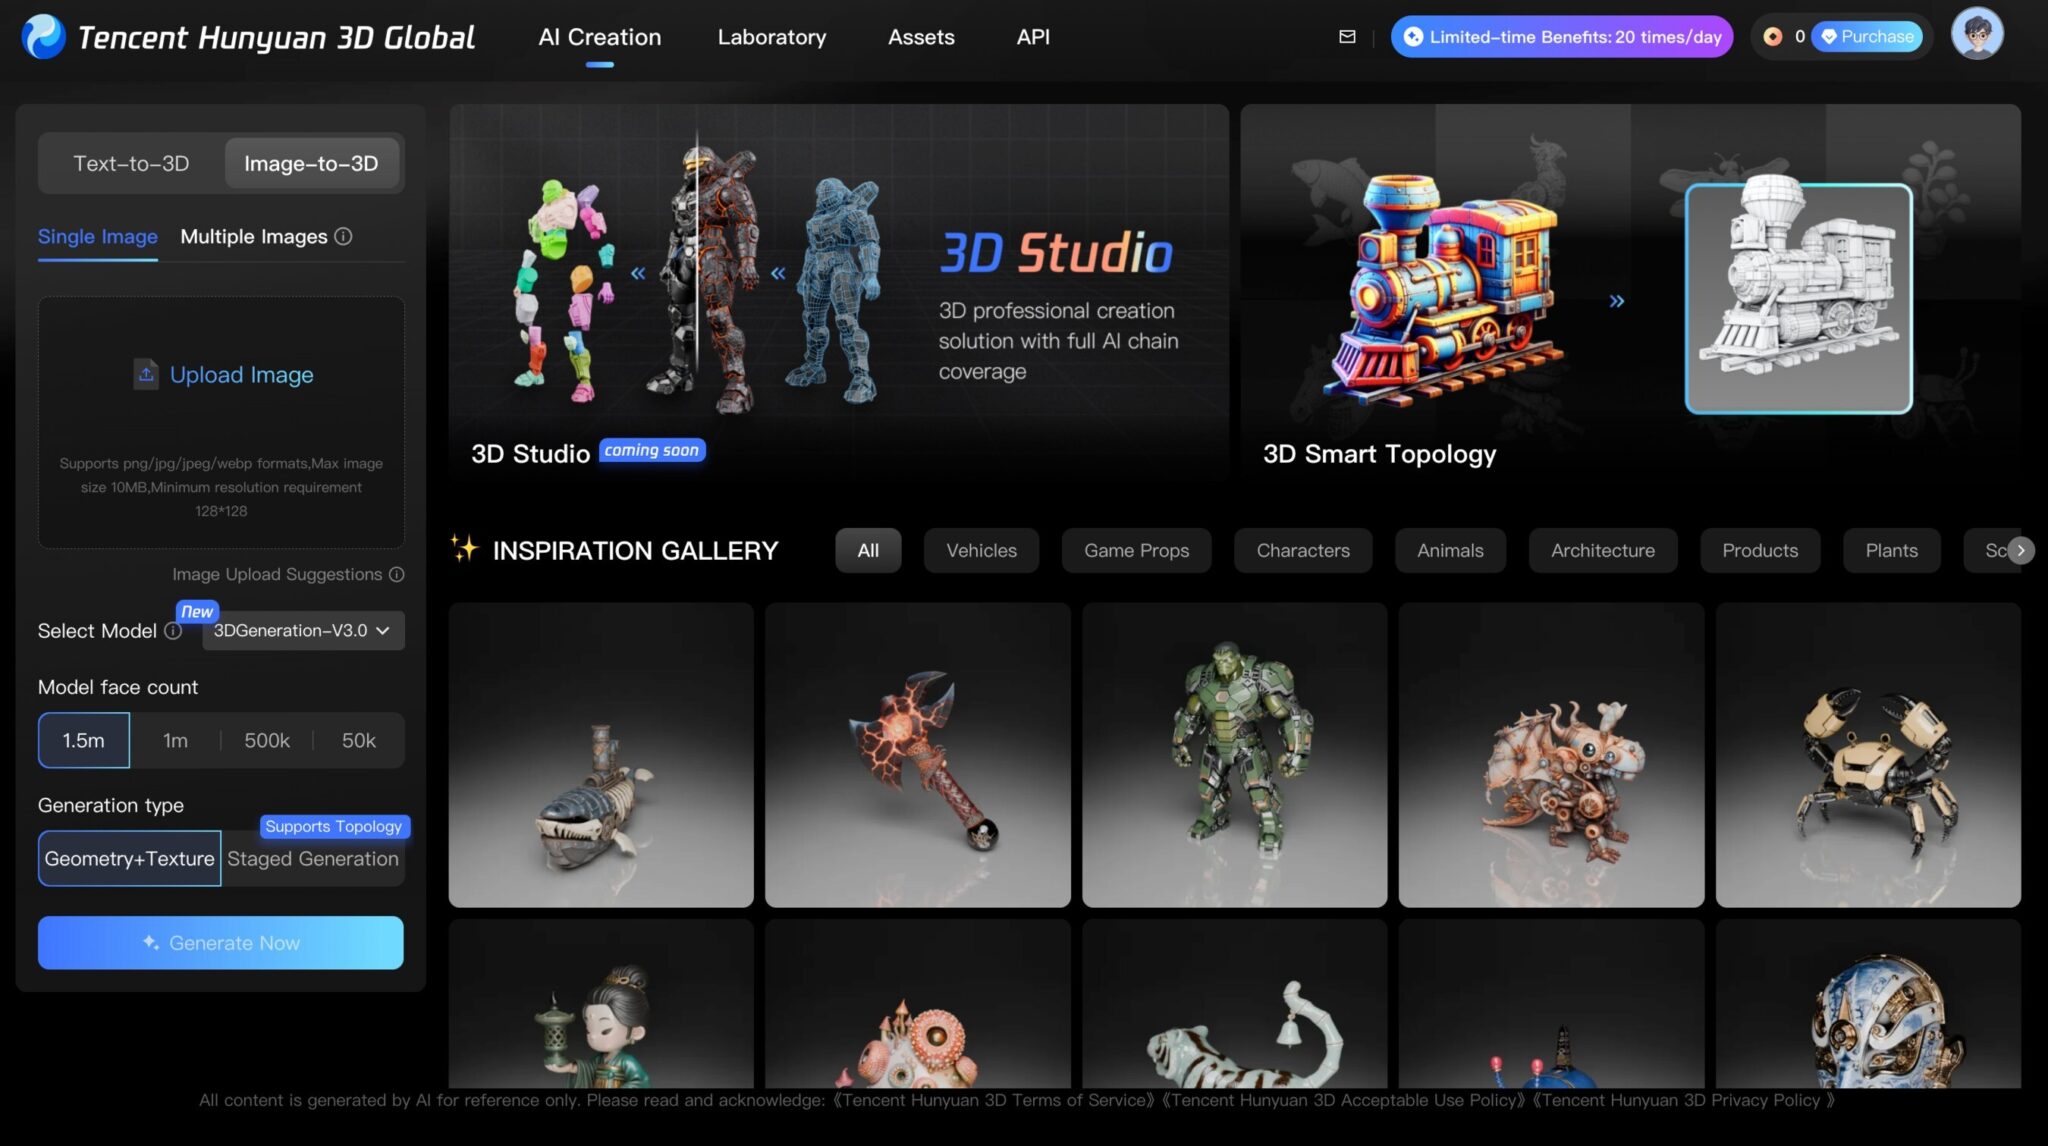This screenshot has height=1146, width=2048.
Task: Switch to Text-to-3D mode
Action: 130,163
